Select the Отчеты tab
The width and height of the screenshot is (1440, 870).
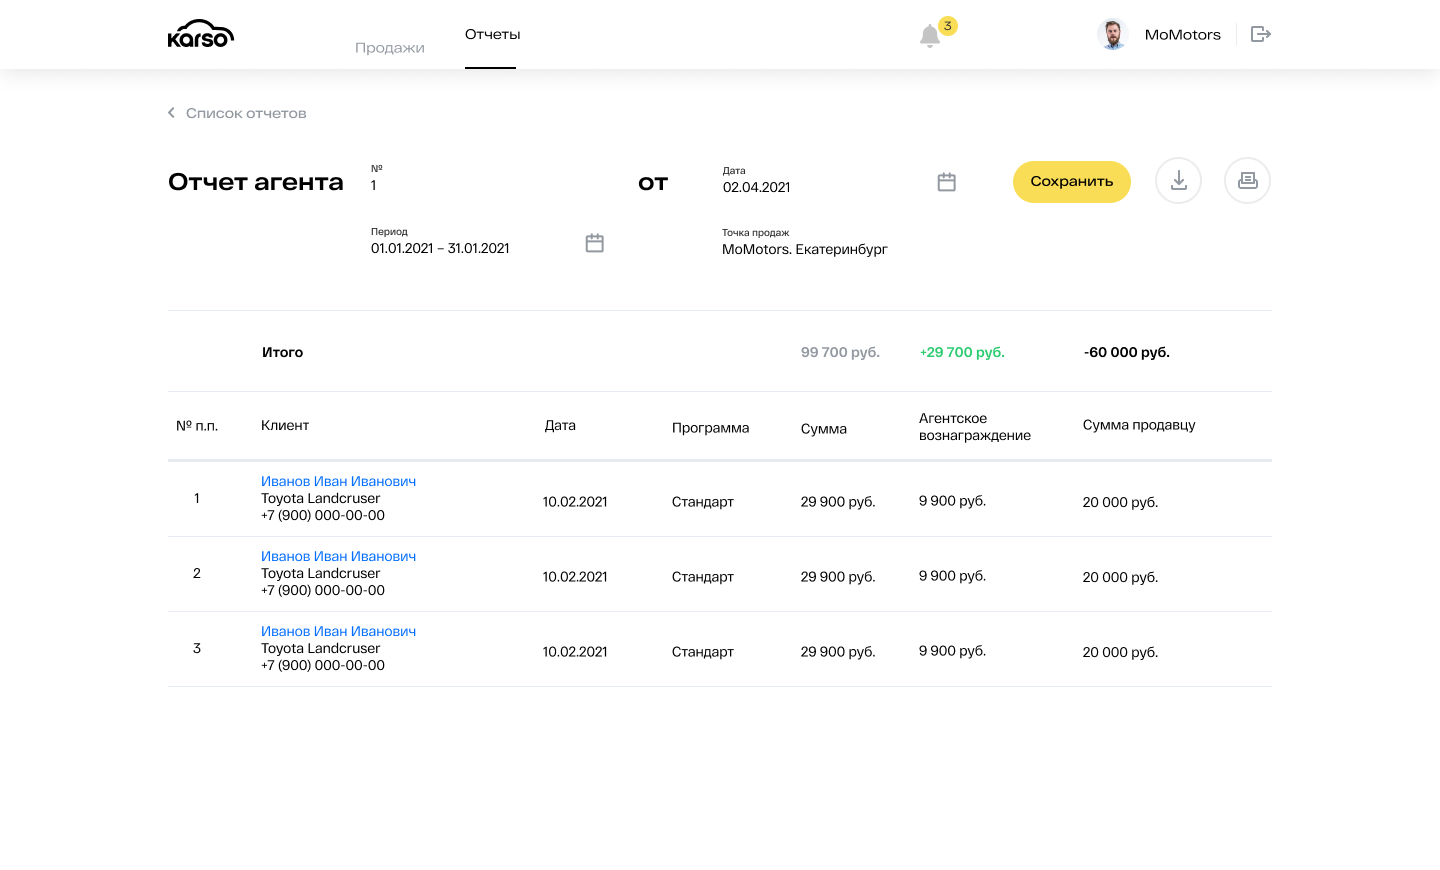(492, 34)
